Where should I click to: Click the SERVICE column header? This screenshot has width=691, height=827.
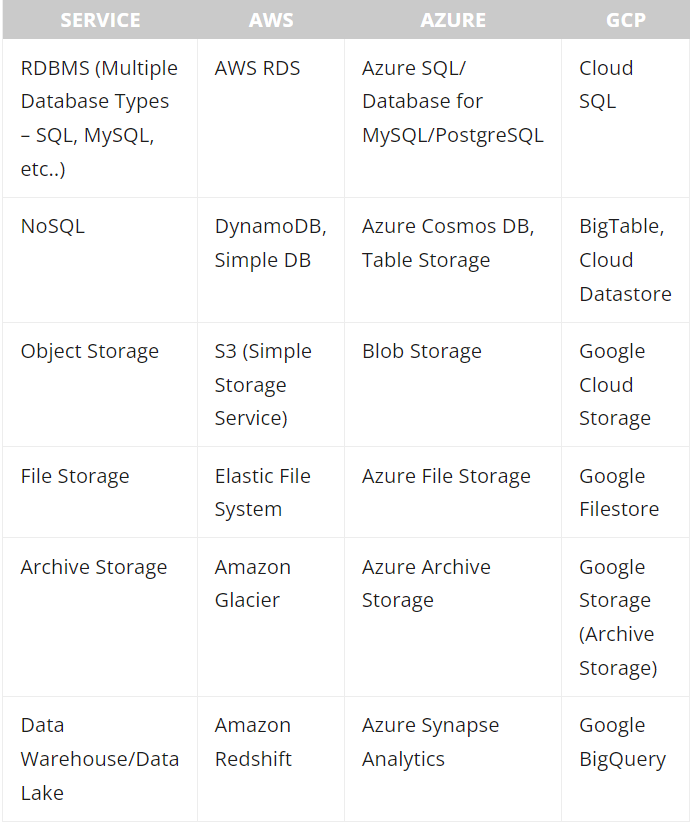(x=100, y=20)
